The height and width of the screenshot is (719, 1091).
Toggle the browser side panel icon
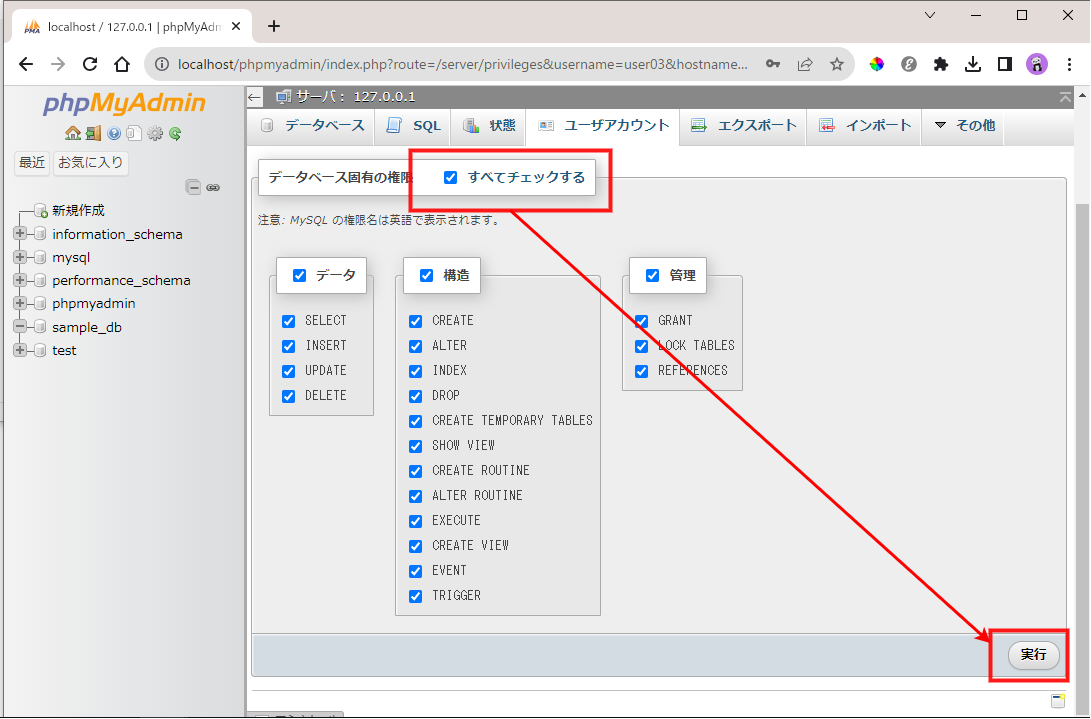coord(1005,64)
